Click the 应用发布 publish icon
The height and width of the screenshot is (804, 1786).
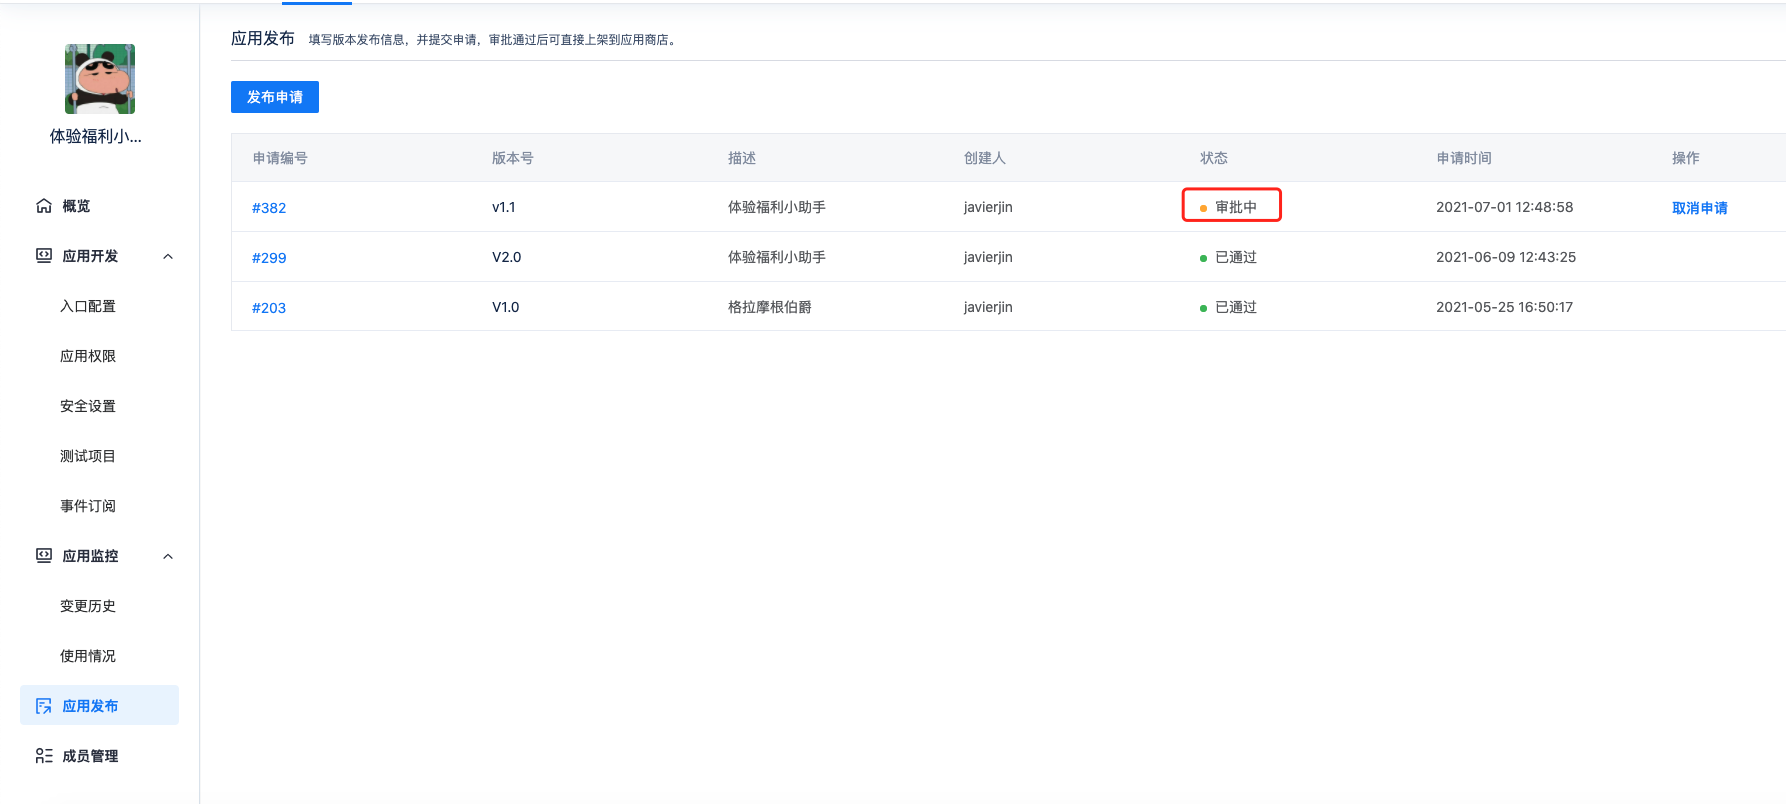click(44, 706)
